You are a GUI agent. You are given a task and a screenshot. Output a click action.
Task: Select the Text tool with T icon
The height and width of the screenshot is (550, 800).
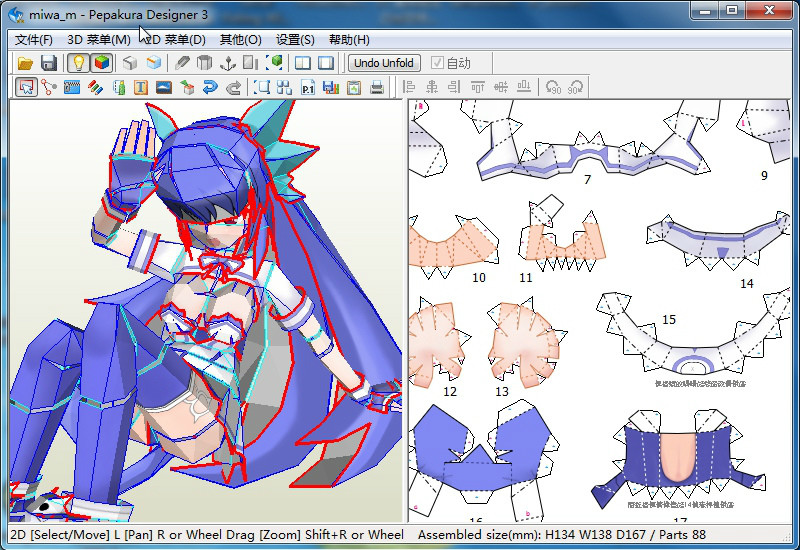pos(141,88)
